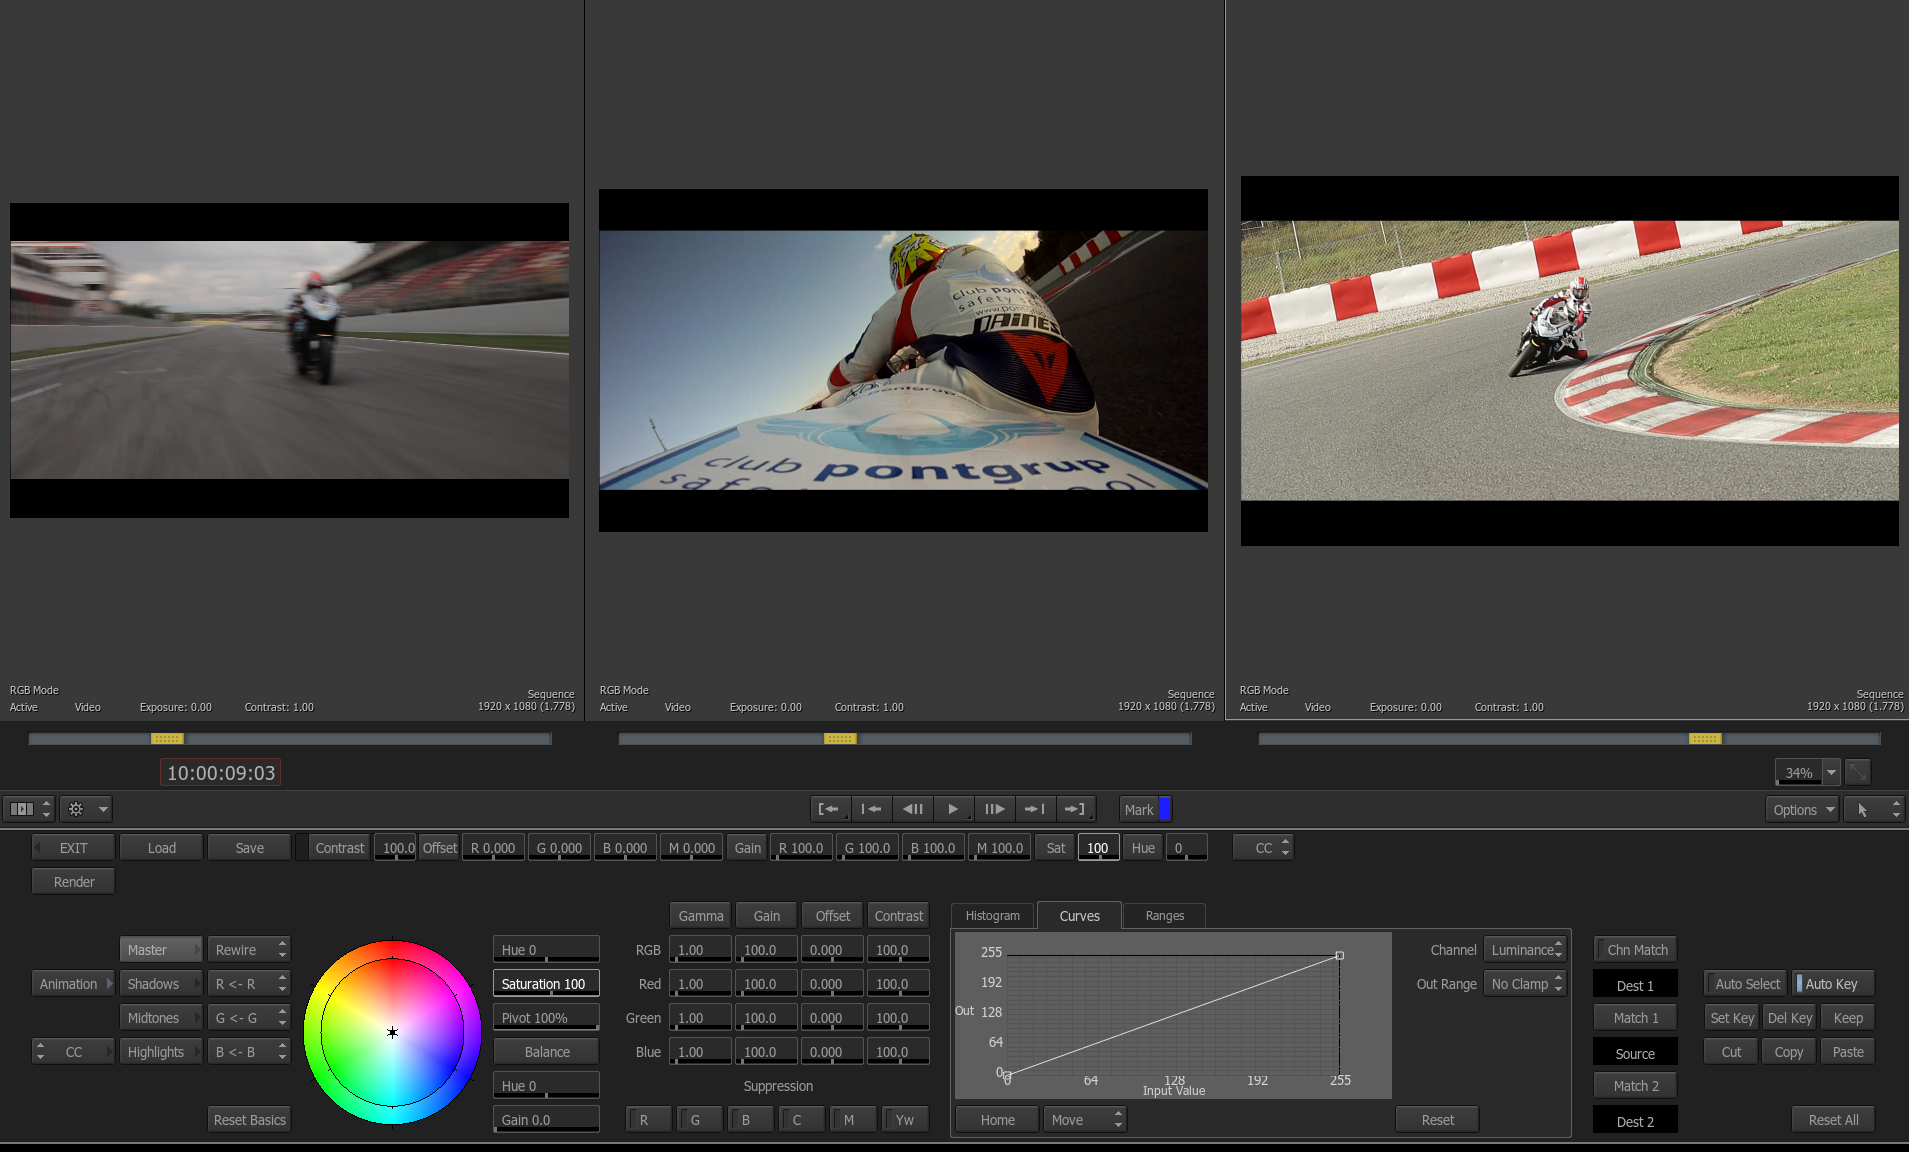Click the Reset All button
This screenshot has height=1152, width=1909.
(x=1833, y=1120)
